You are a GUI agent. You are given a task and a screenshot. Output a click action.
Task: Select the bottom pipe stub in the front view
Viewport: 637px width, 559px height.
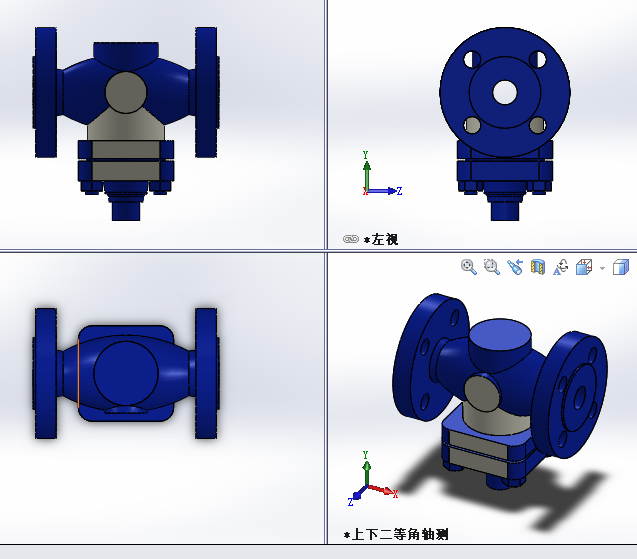coord(126,210)
